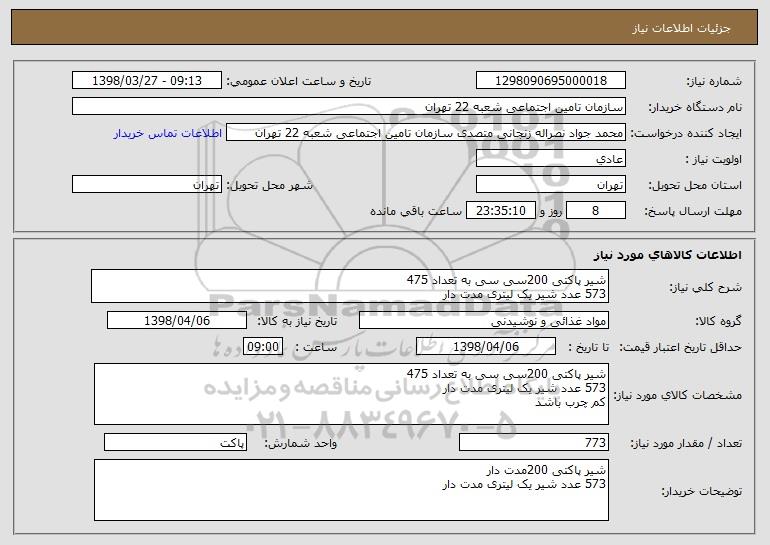The width and height of the screenshot is (770, 545).
Task: Click the need date field next to 'تاریخ نیاز به کالا'
Action: point(177,321)
